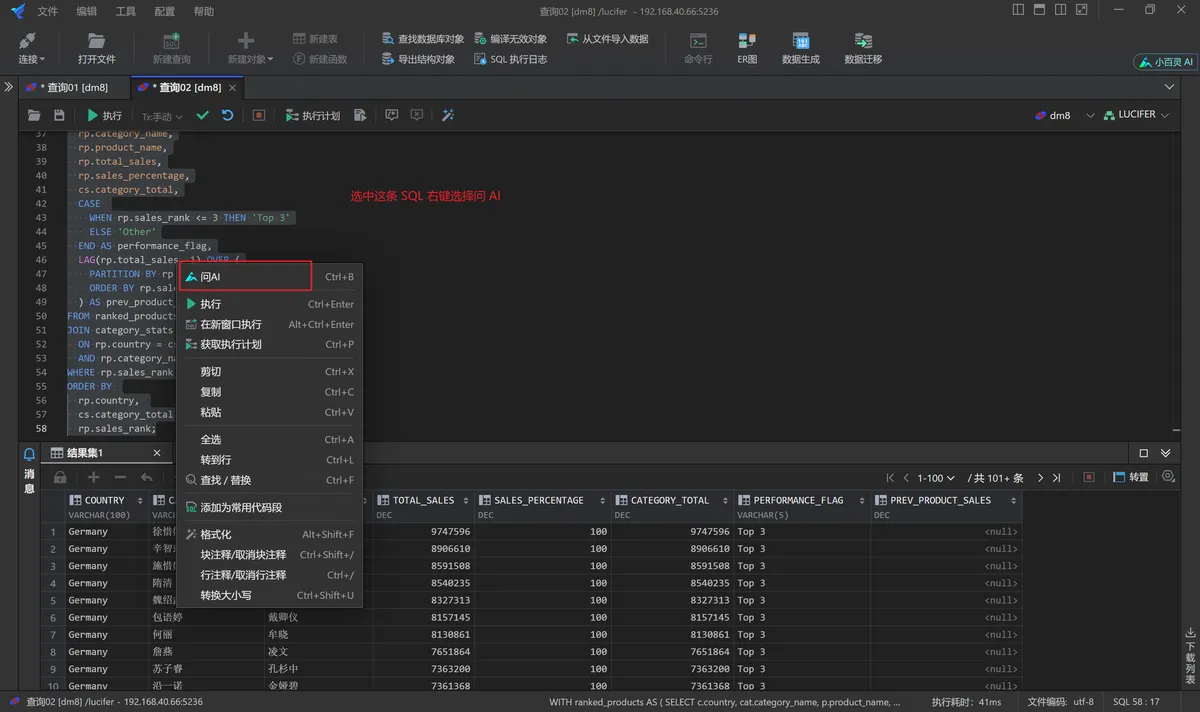The image size is (1200, 712).
Task: Click the TOTAL_SALES column header
Action: click(423, 500)
